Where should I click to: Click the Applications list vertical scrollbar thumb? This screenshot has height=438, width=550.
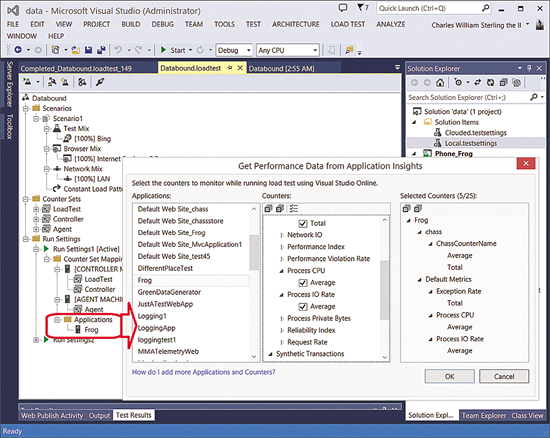tap(254, 252)
